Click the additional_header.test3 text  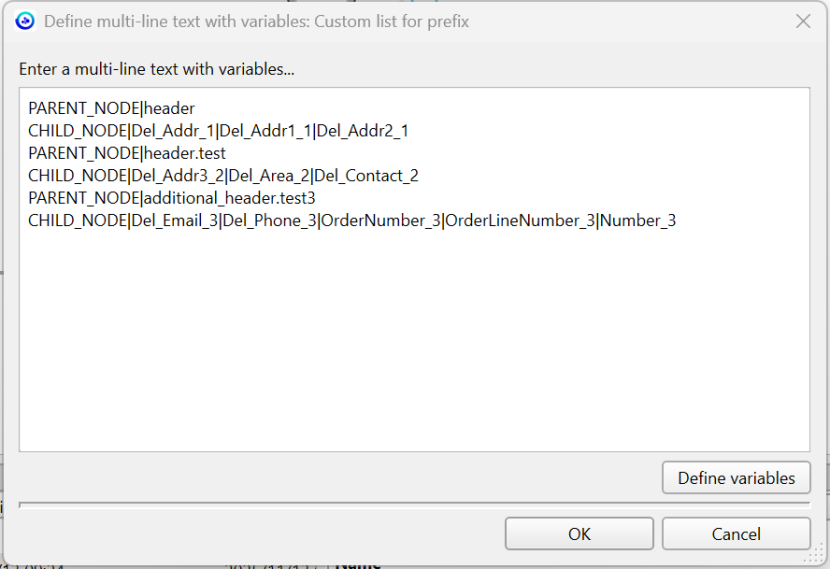tap(229, 198)
